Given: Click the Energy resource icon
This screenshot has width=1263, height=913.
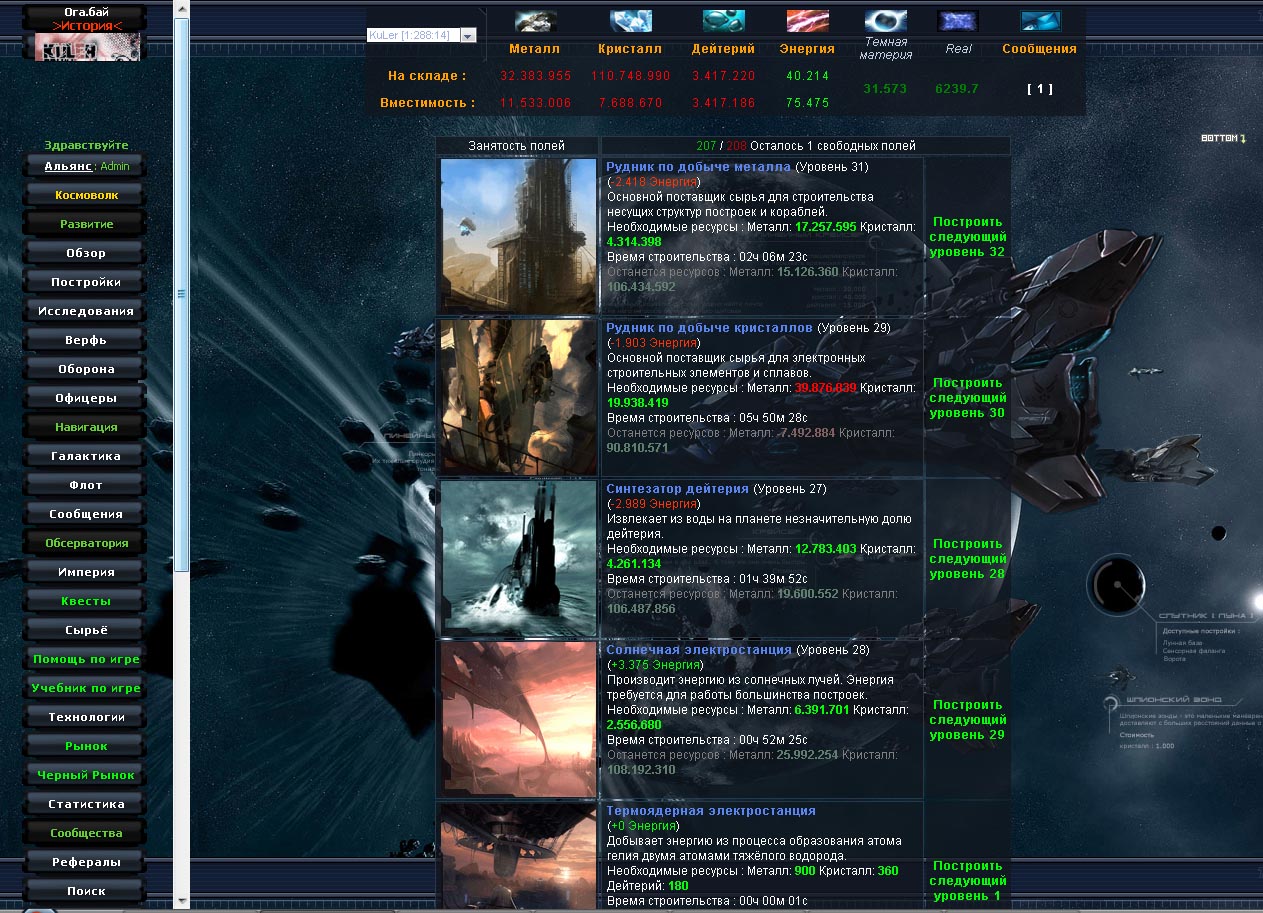Looking at the screenshot, I should [x=807, y=21].
